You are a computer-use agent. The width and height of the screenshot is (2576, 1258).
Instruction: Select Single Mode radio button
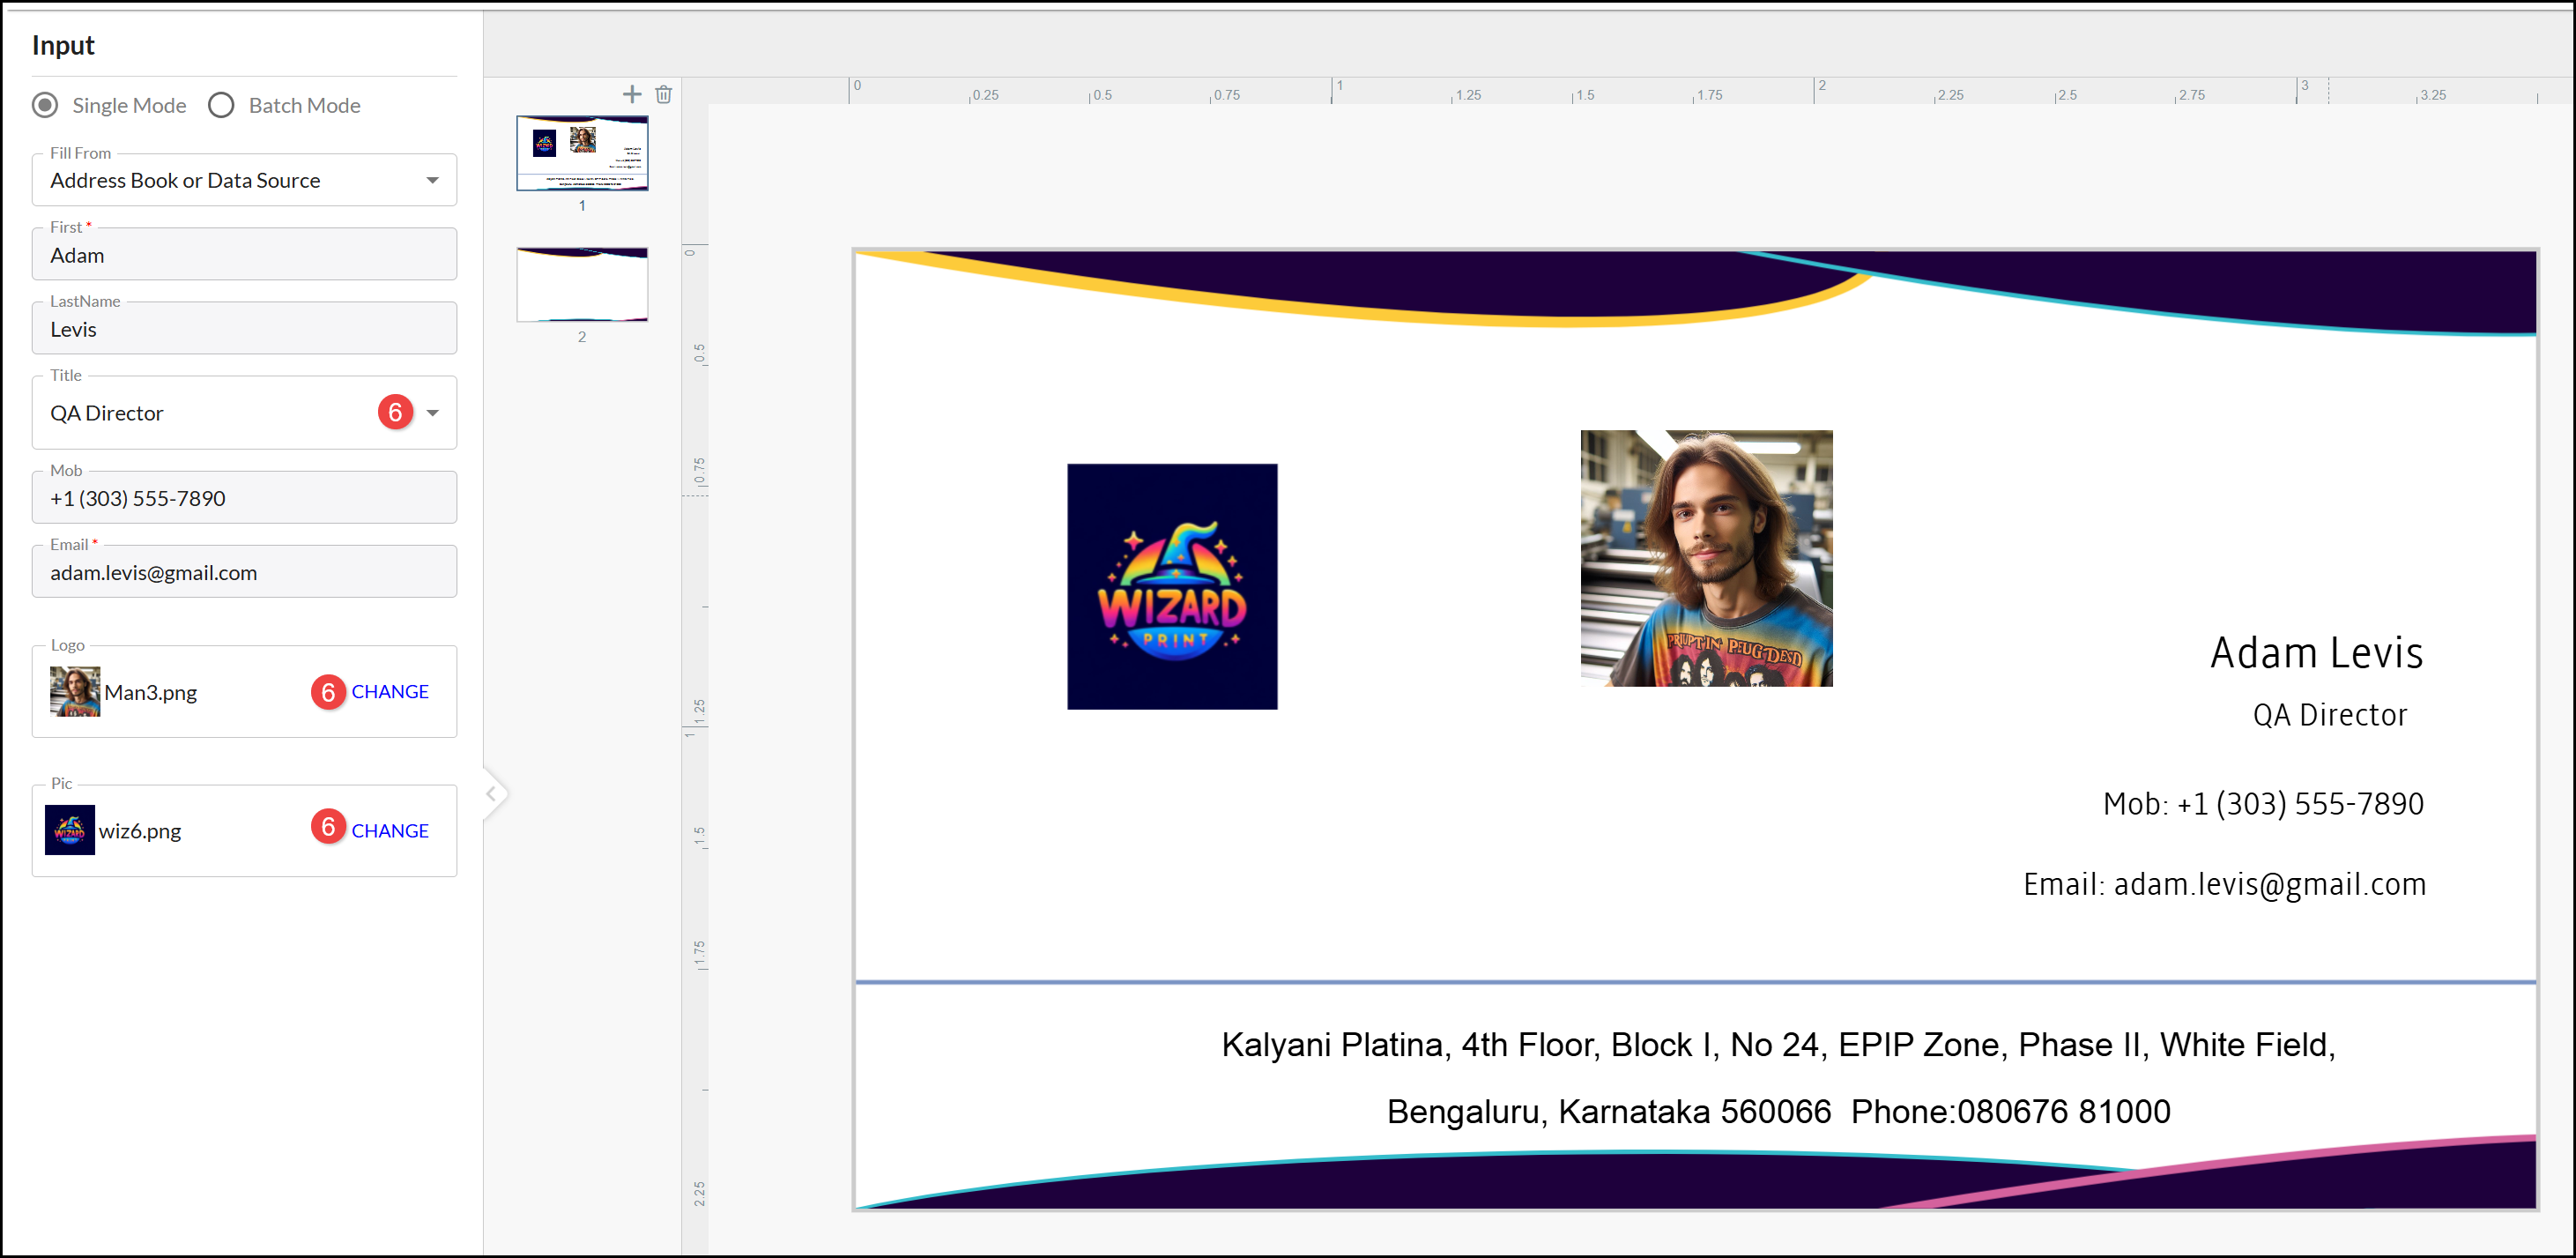click(45, 105)
